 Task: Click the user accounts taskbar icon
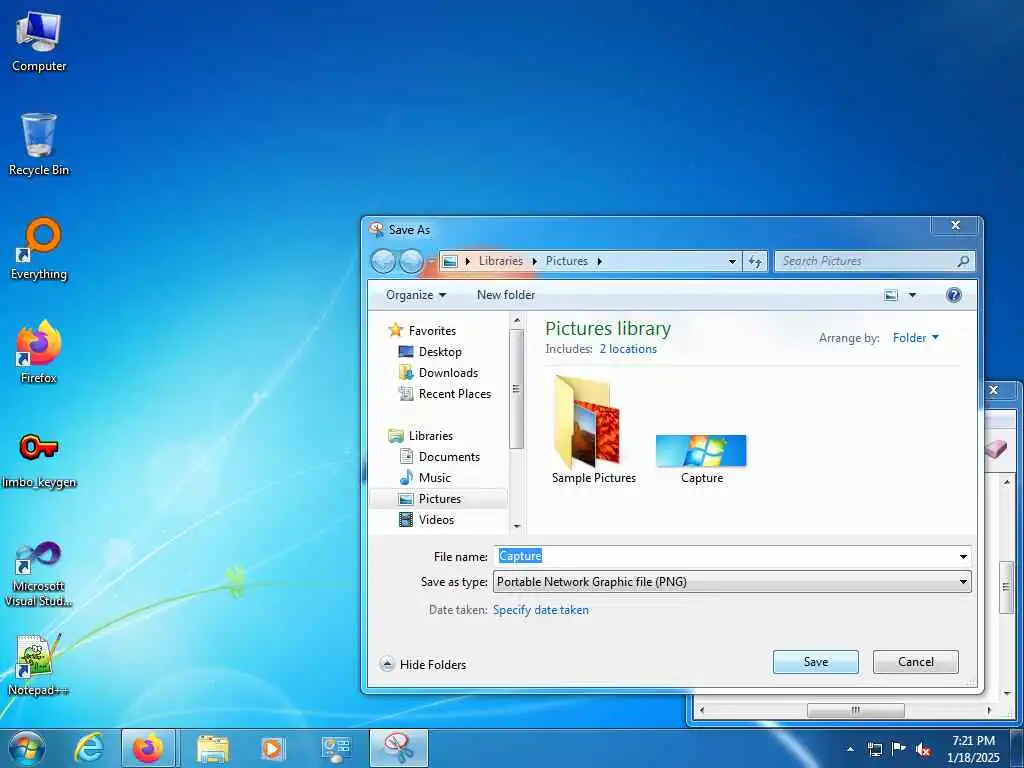point(336,748)
